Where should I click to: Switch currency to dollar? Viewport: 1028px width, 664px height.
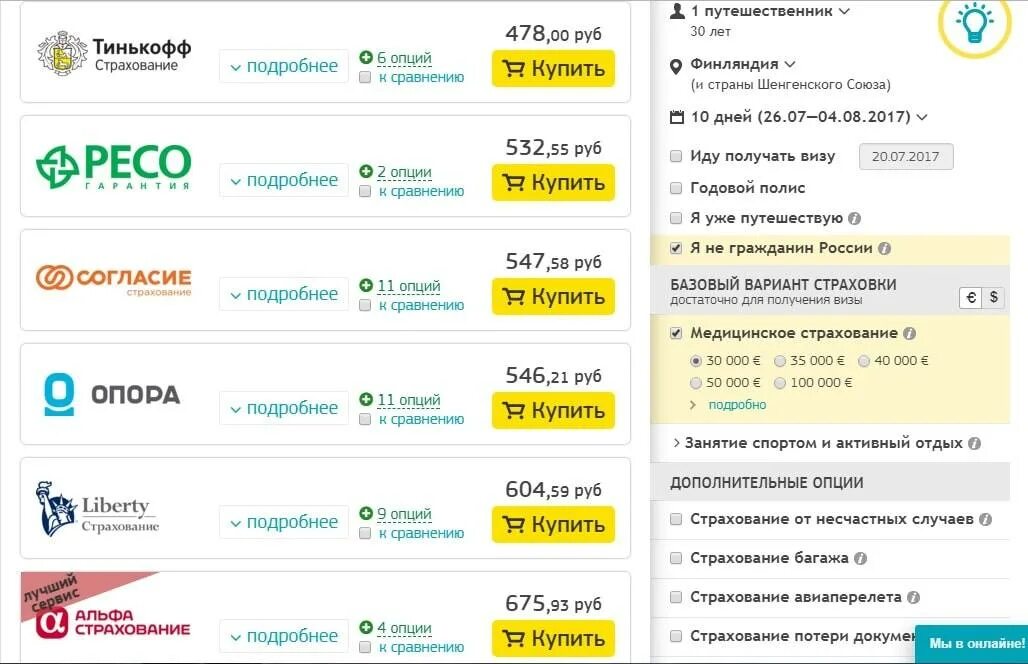[x=994, y=297]
